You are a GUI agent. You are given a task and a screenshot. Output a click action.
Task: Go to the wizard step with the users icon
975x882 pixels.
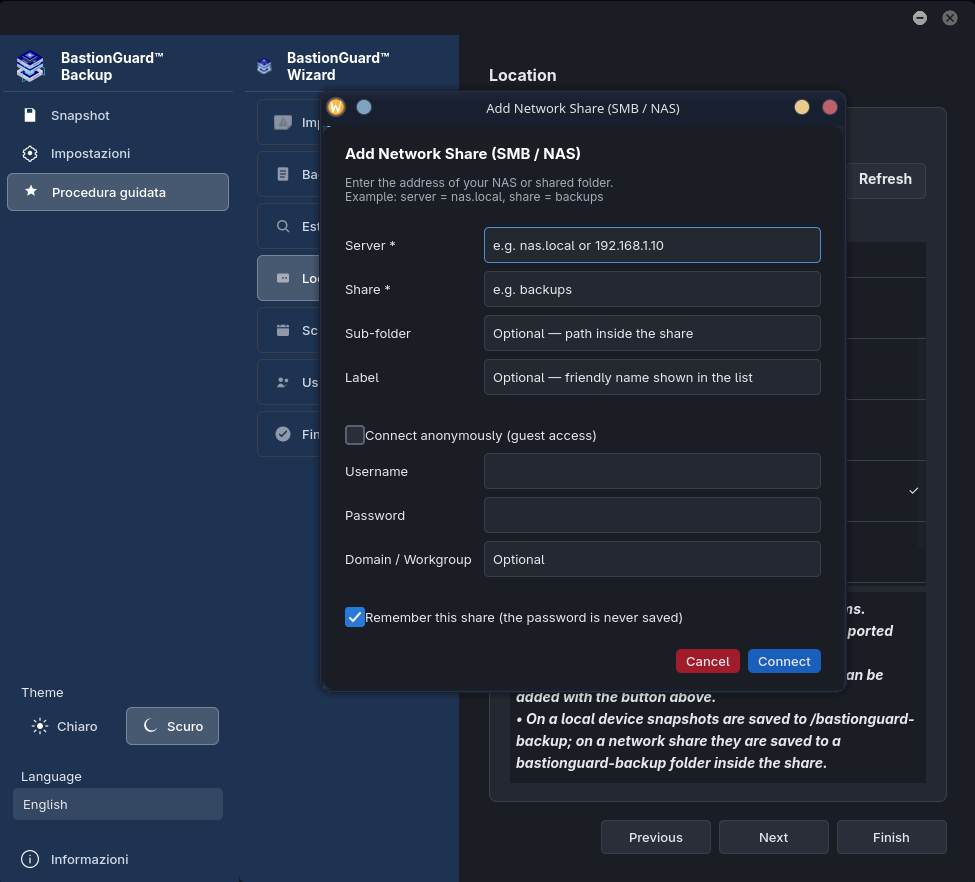click(x=283, y=383)
